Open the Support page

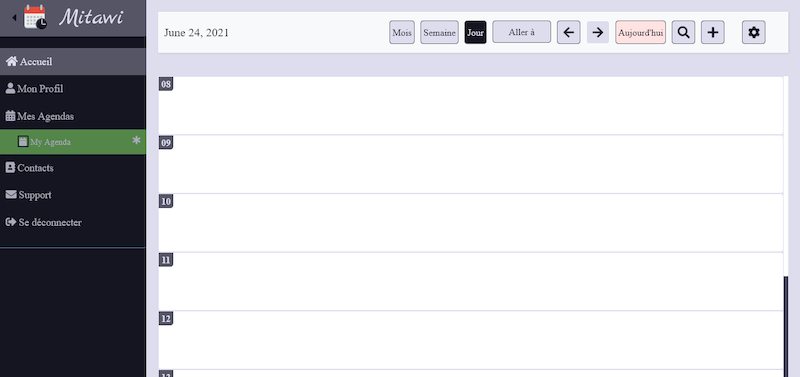[x=72, y=195]
